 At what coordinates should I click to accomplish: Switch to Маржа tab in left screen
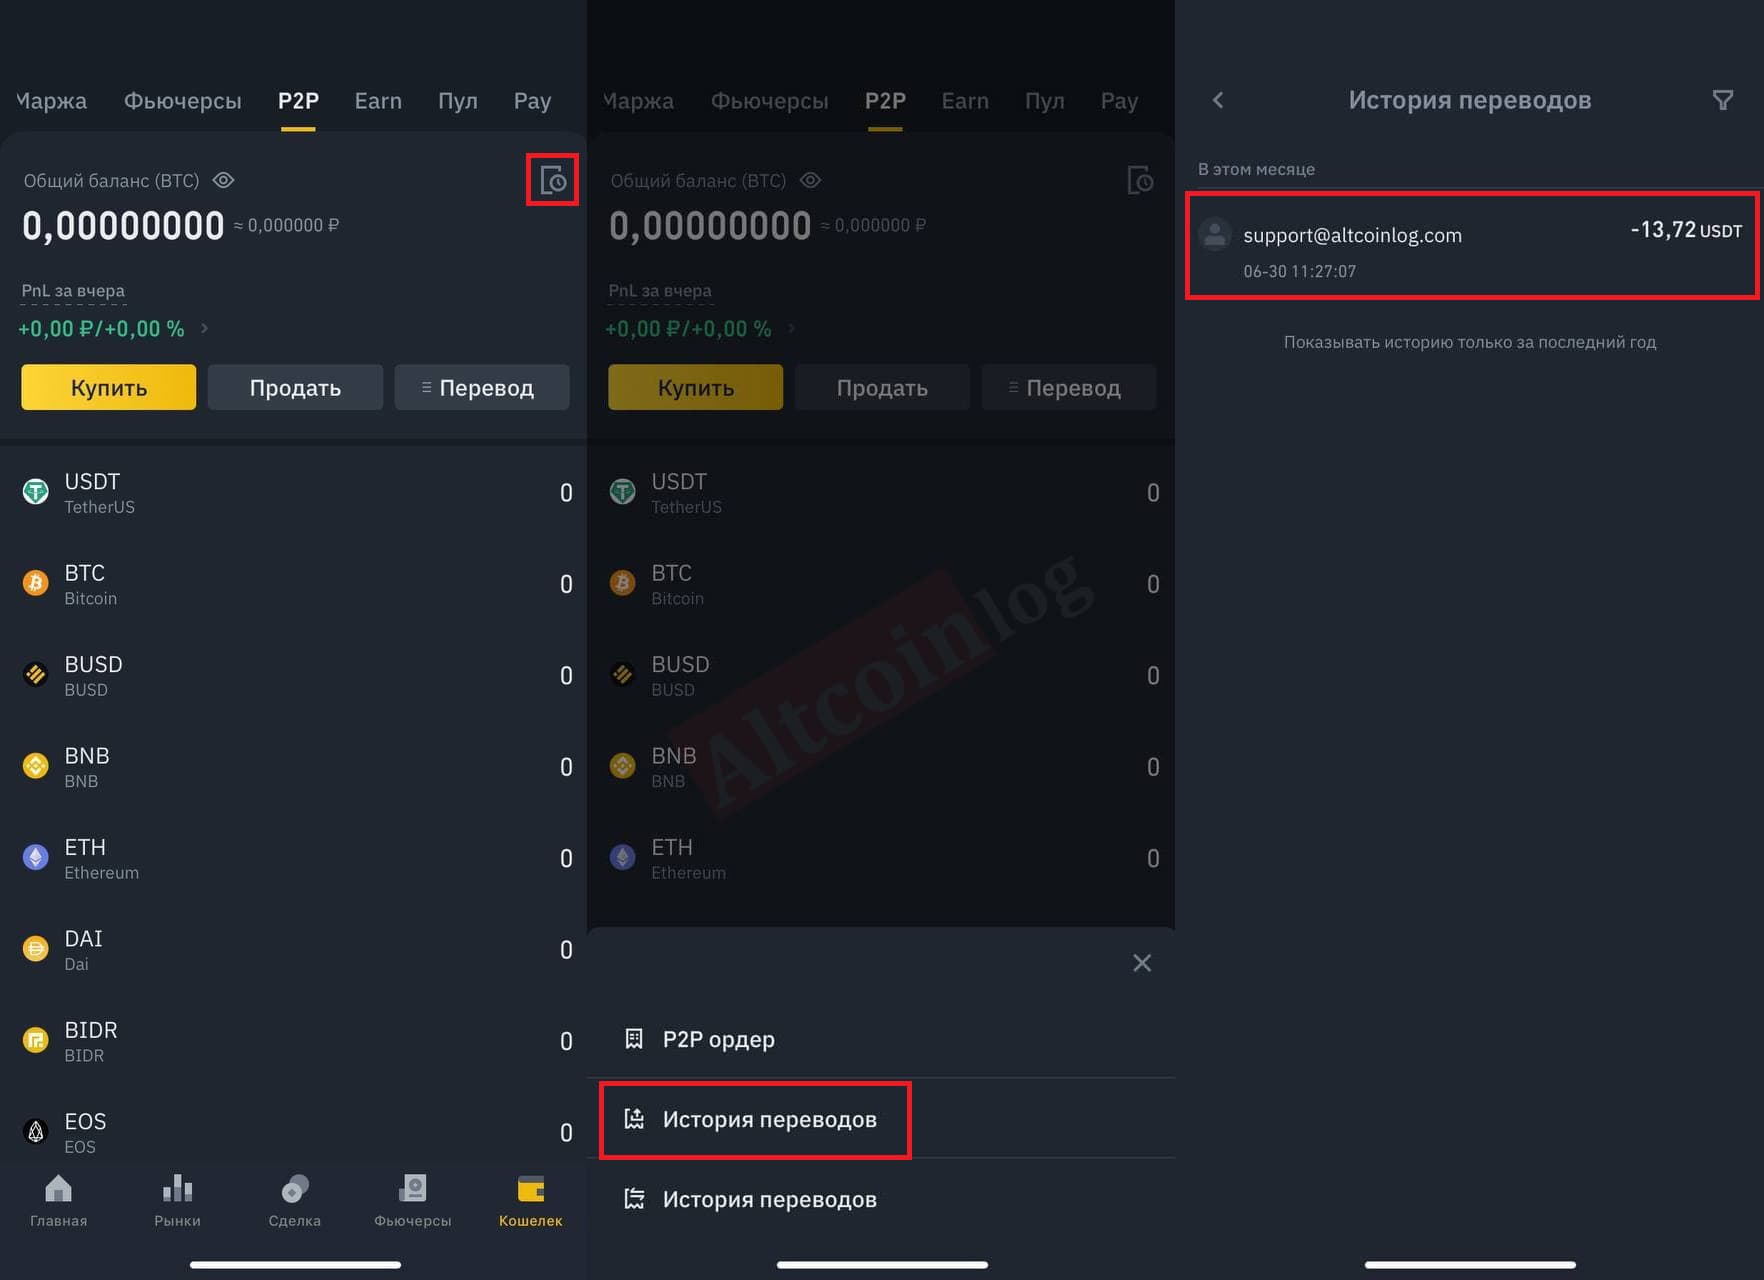(x=52, y=101)
